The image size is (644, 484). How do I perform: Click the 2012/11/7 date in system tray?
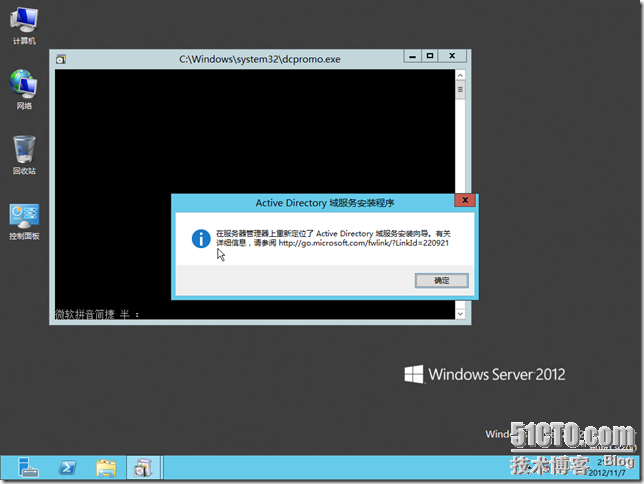[x=607, y=473]
